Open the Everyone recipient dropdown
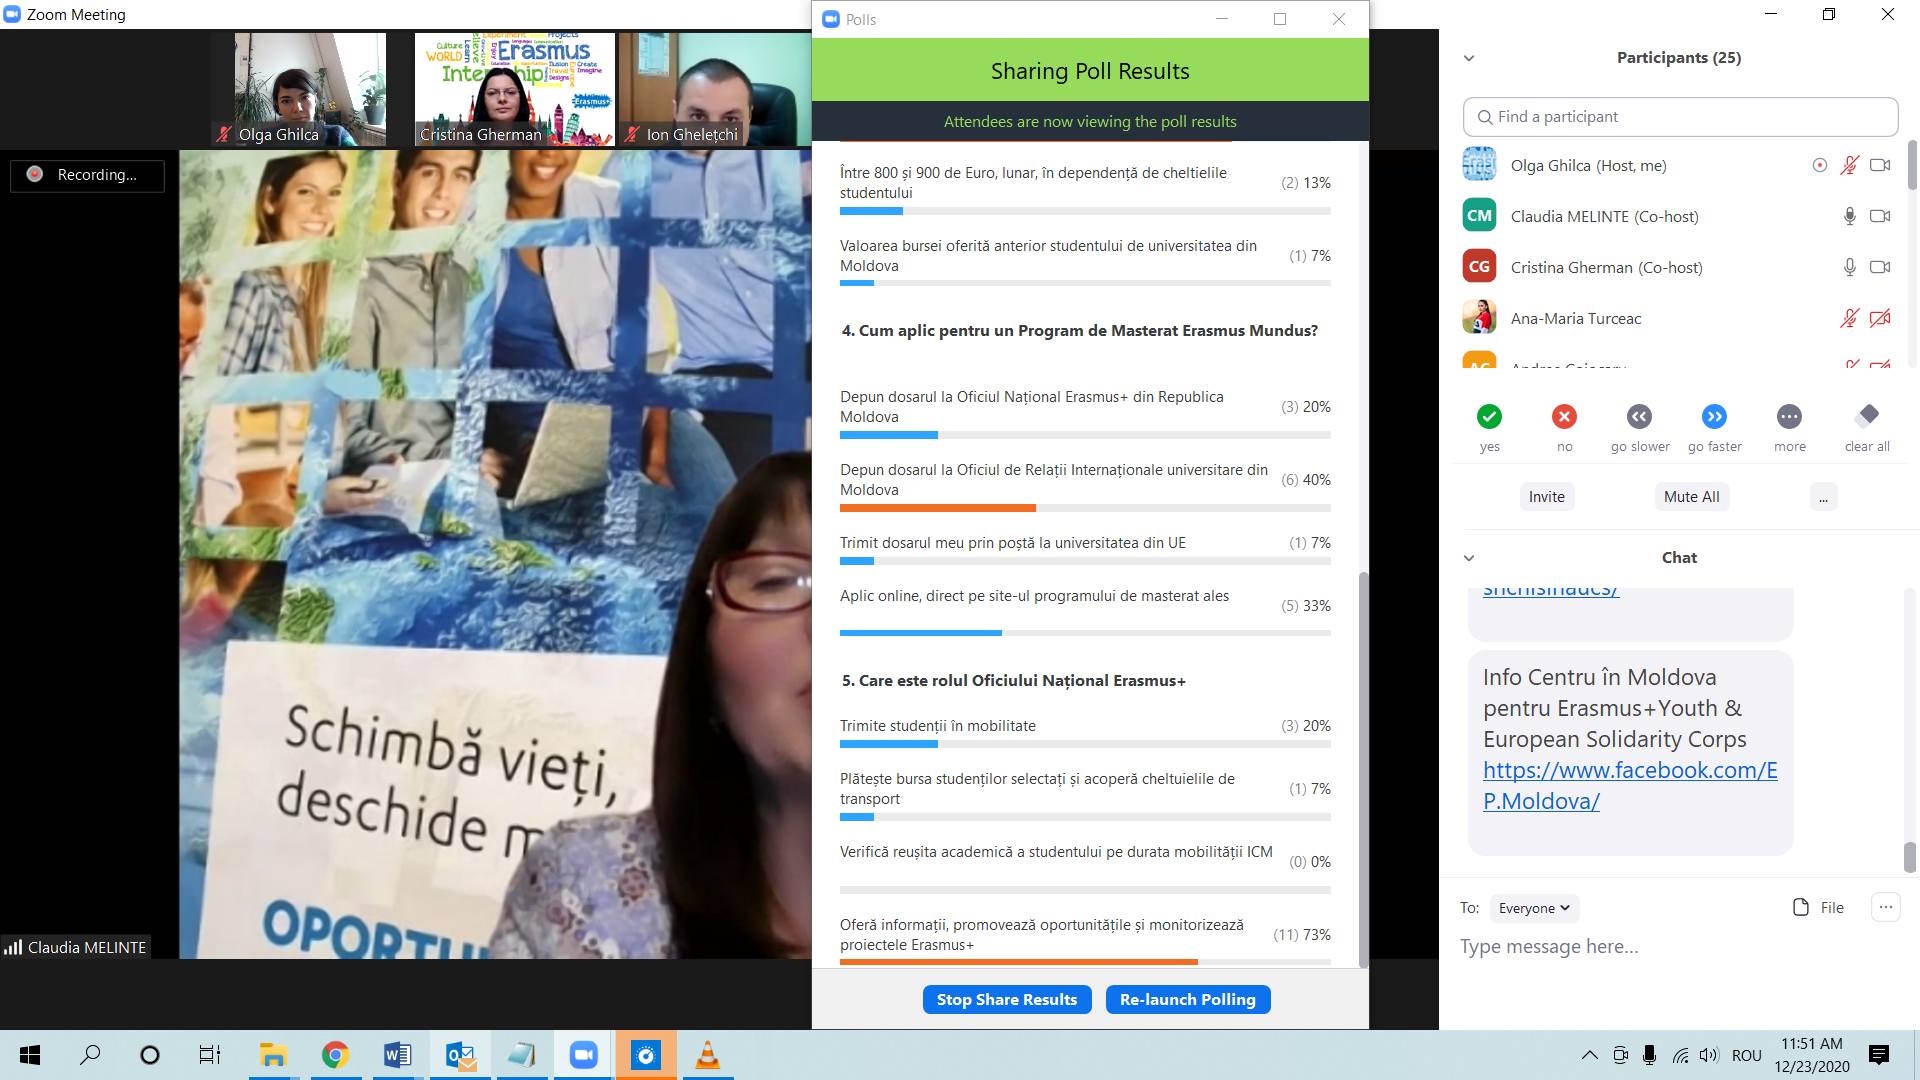The height and width of the screenshot is (1080, 1920). coord(1534,908)
